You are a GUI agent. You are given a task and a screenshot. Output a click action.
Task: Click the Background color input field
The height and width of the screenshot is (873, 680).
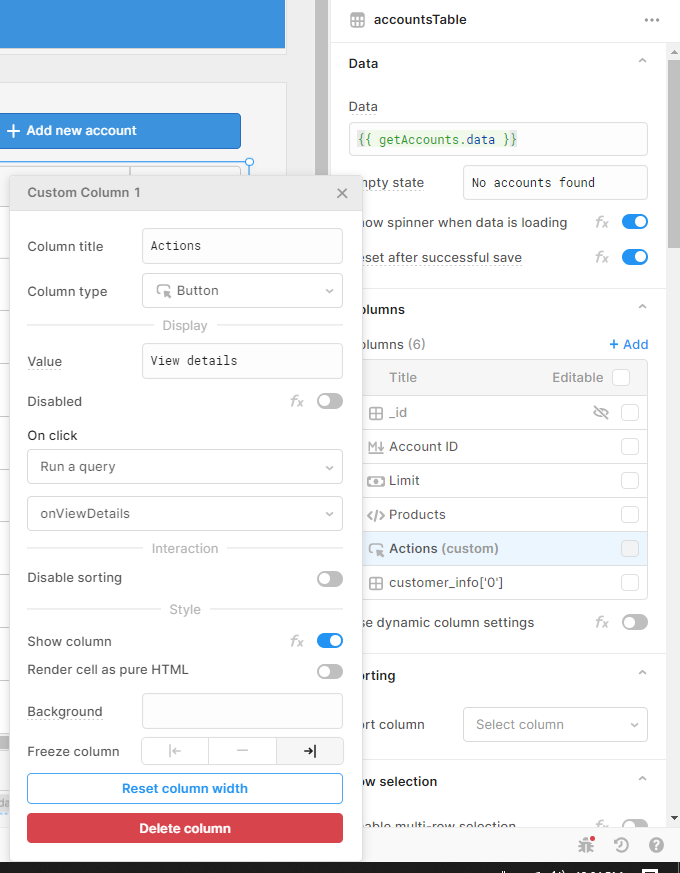[242, 711]
